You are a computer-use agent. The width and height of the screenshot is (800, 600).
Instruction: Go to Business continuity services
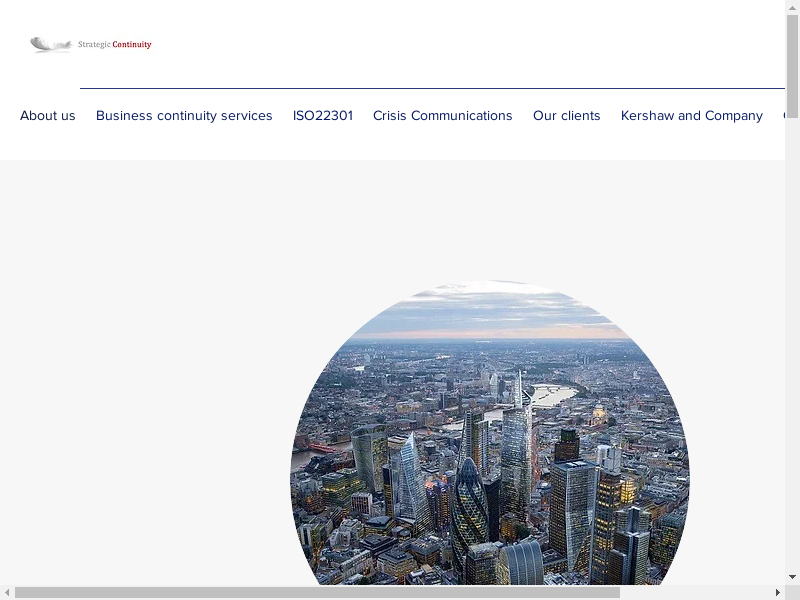(184, 116)
